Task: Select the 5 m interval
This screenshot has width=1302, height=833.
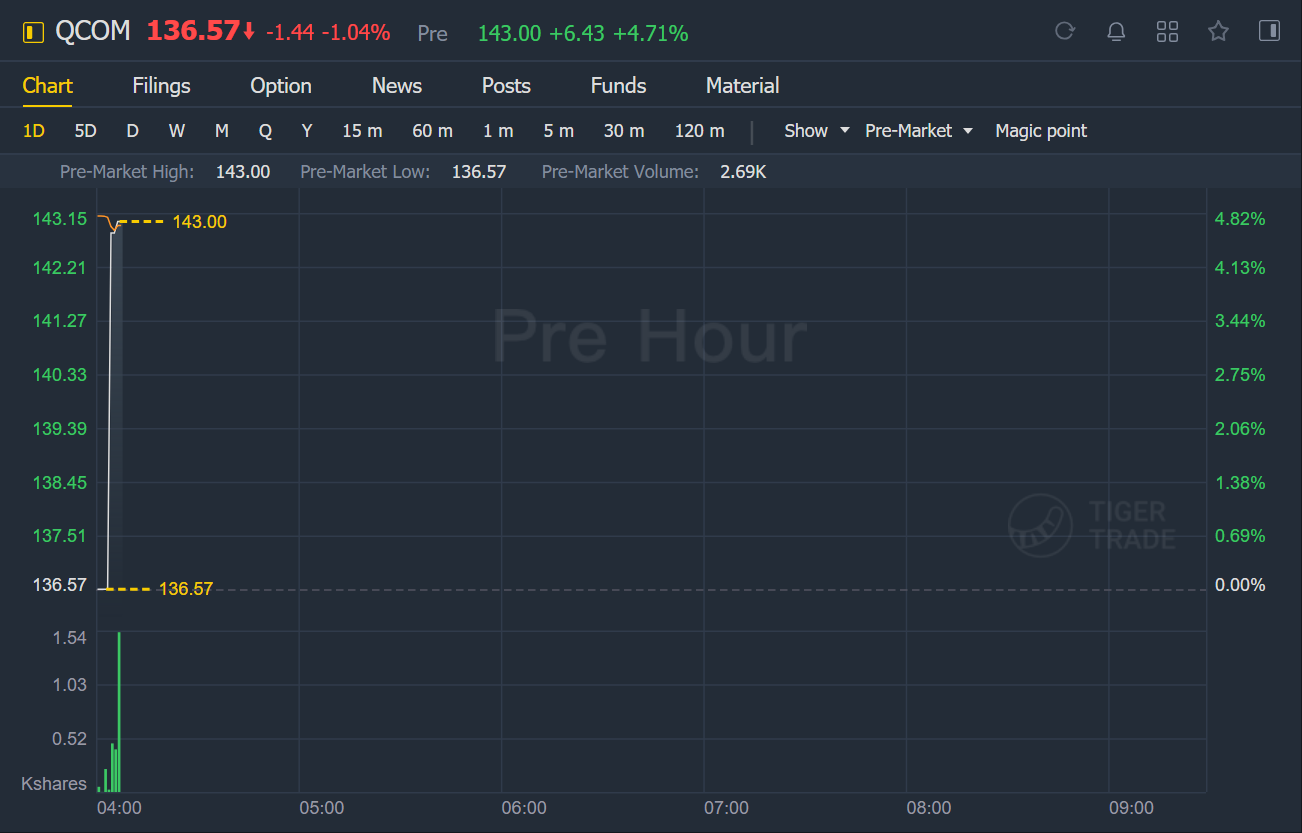Action: click(x=559, y=131)
